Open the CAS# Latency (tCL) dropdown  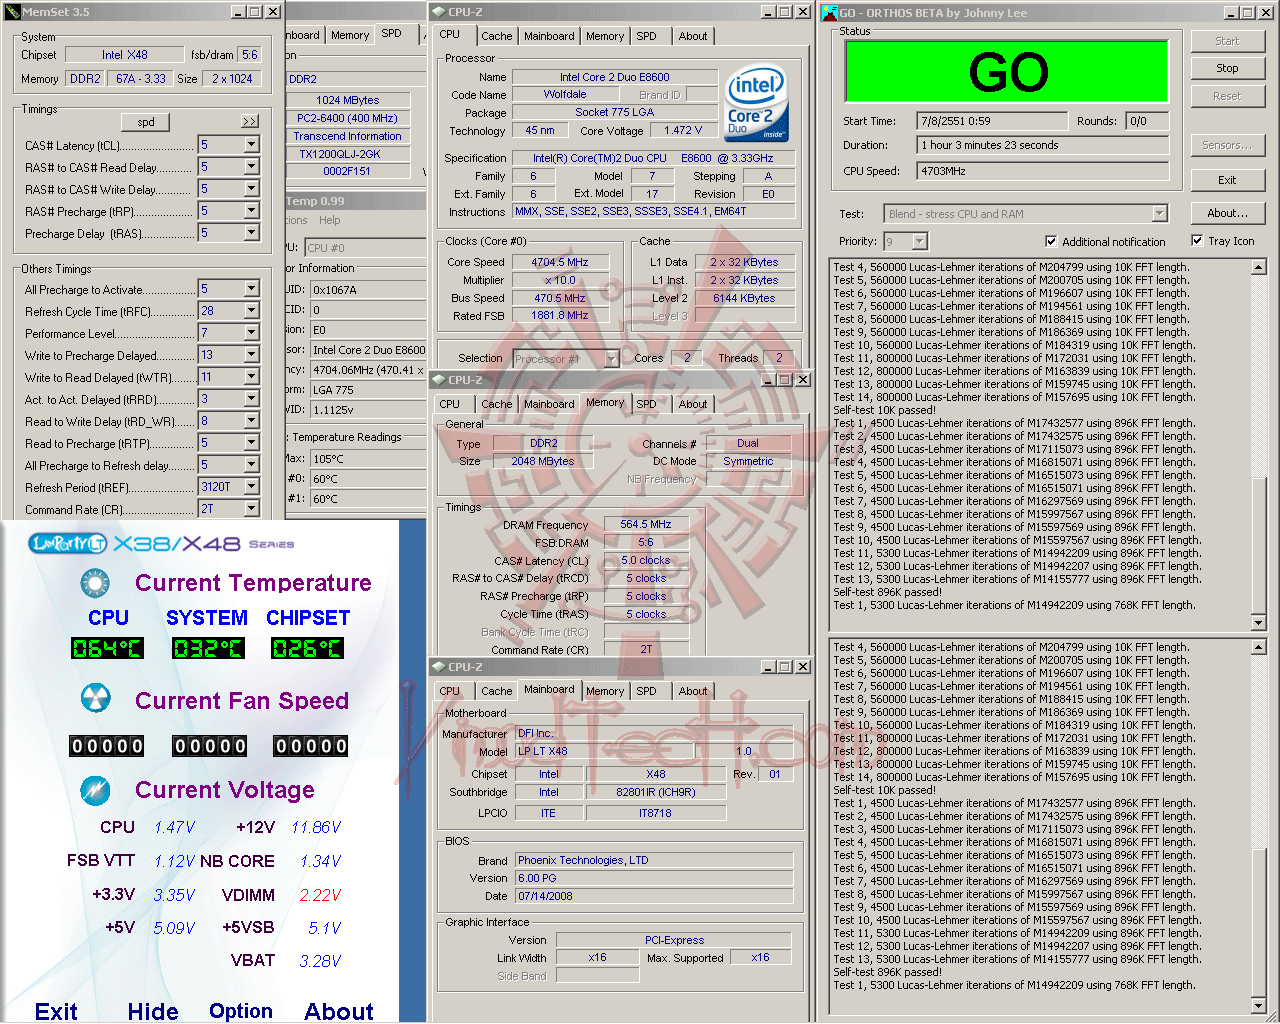click(251, 145)
